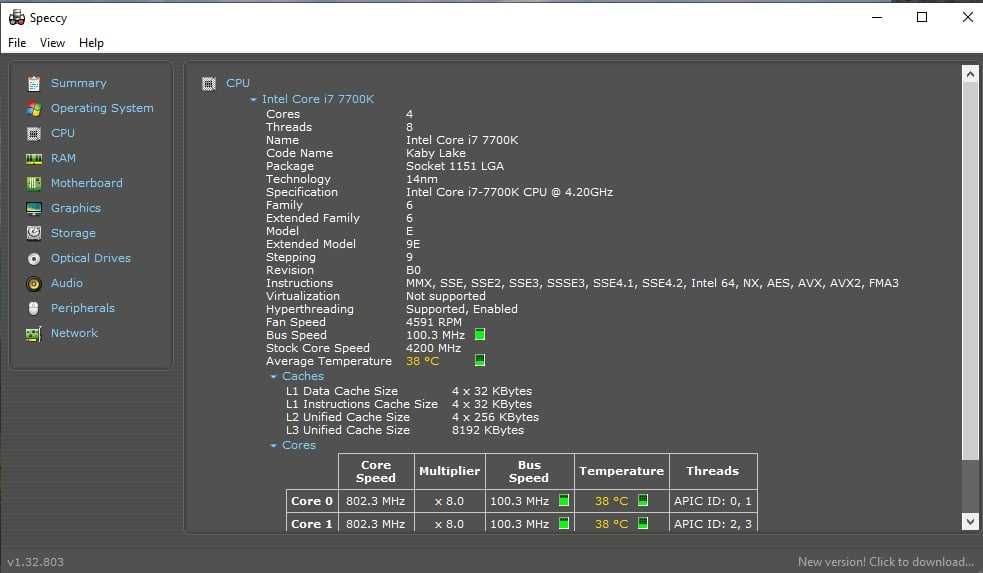This screenshot has height=573, width=983.
Task: Open the Storage section link
Action: point(73,233)
